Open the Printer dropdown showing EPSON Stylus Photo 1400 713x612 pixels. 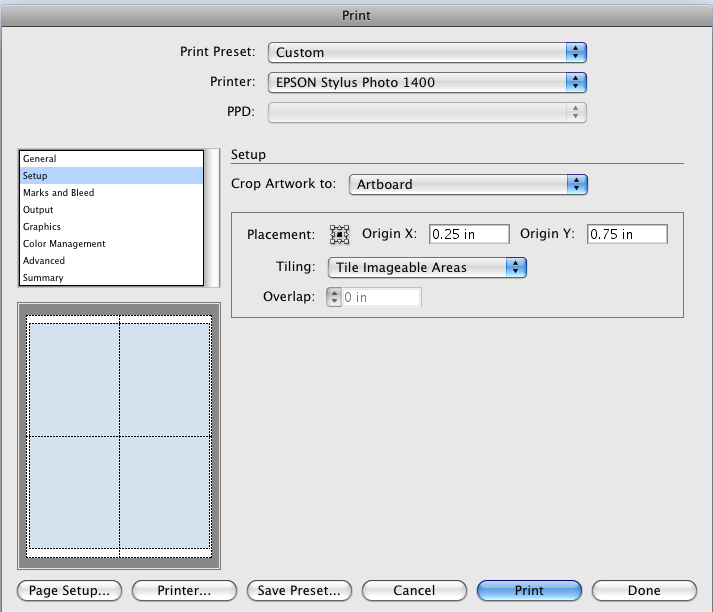click(x=427, y=83)
